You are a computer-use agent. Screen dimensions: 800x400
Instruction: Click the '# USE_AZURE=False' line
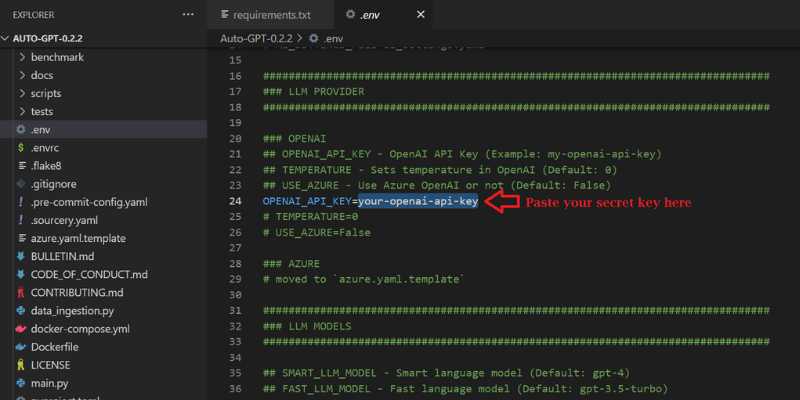point(316,233)
